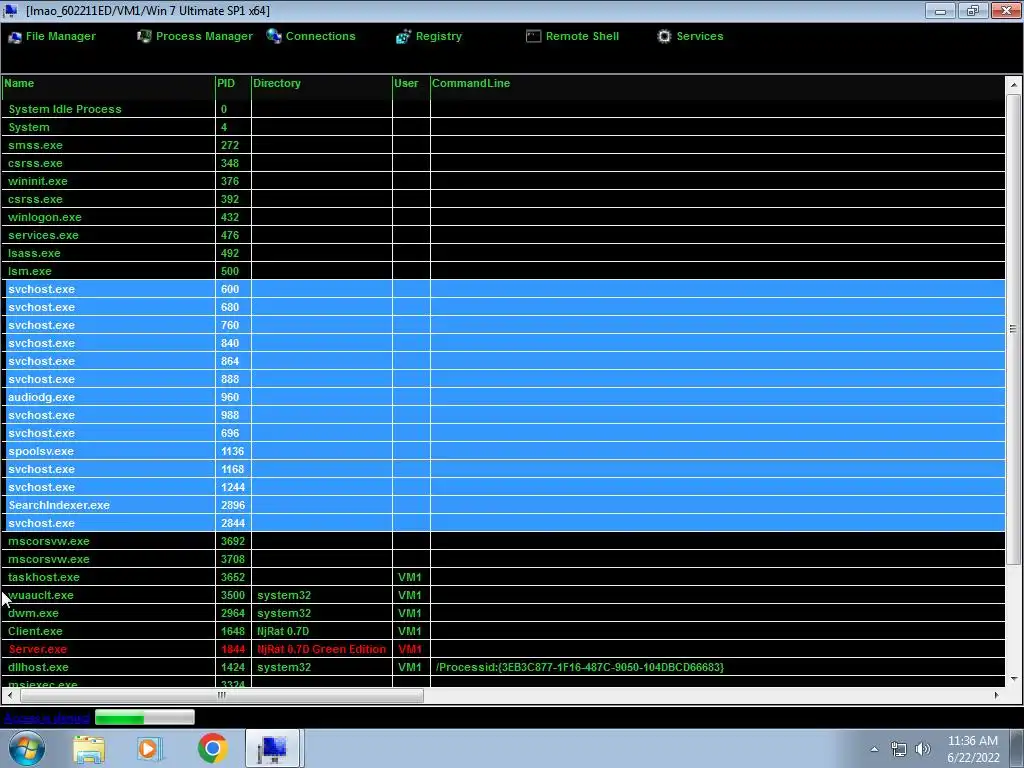1024x768 pixels.
Task: Click the green progress bar
Action: [144, 718]
